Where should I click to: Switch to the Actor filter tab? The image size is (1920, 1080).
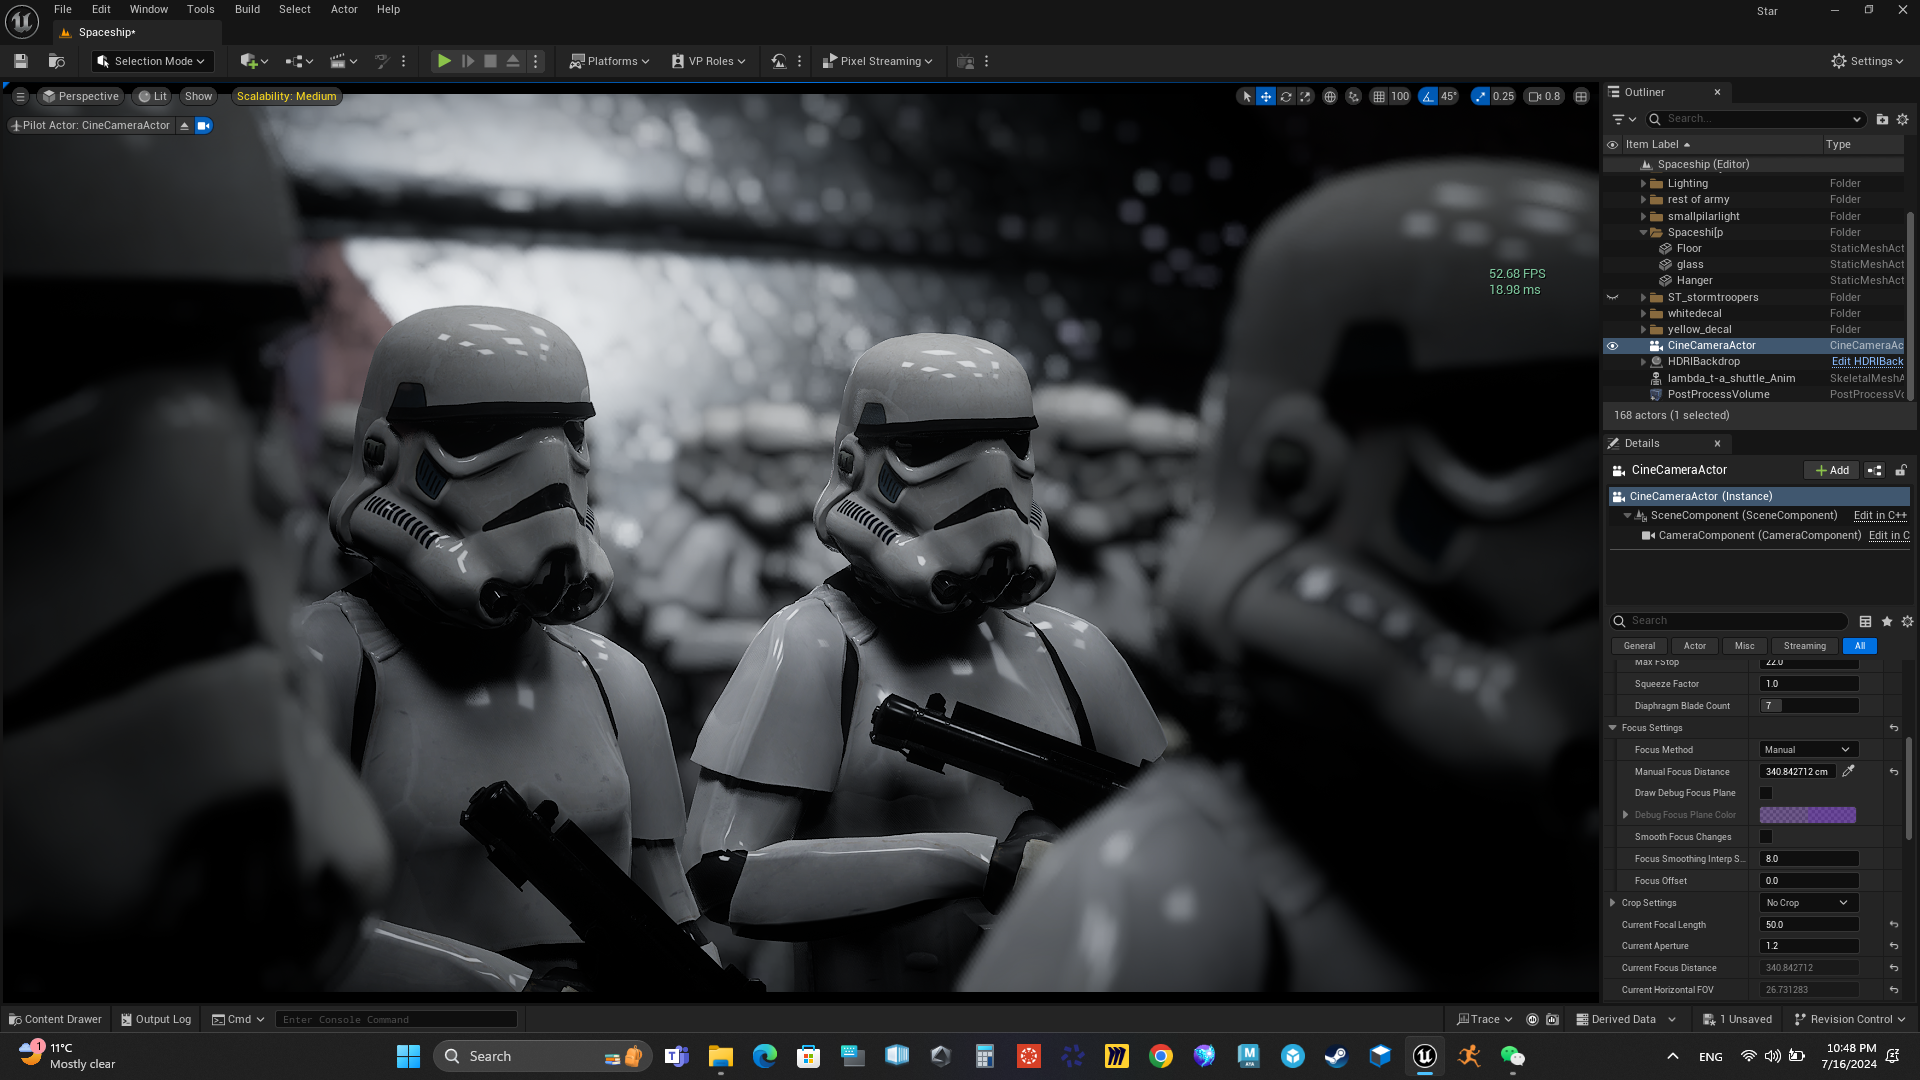(1695, 646)
